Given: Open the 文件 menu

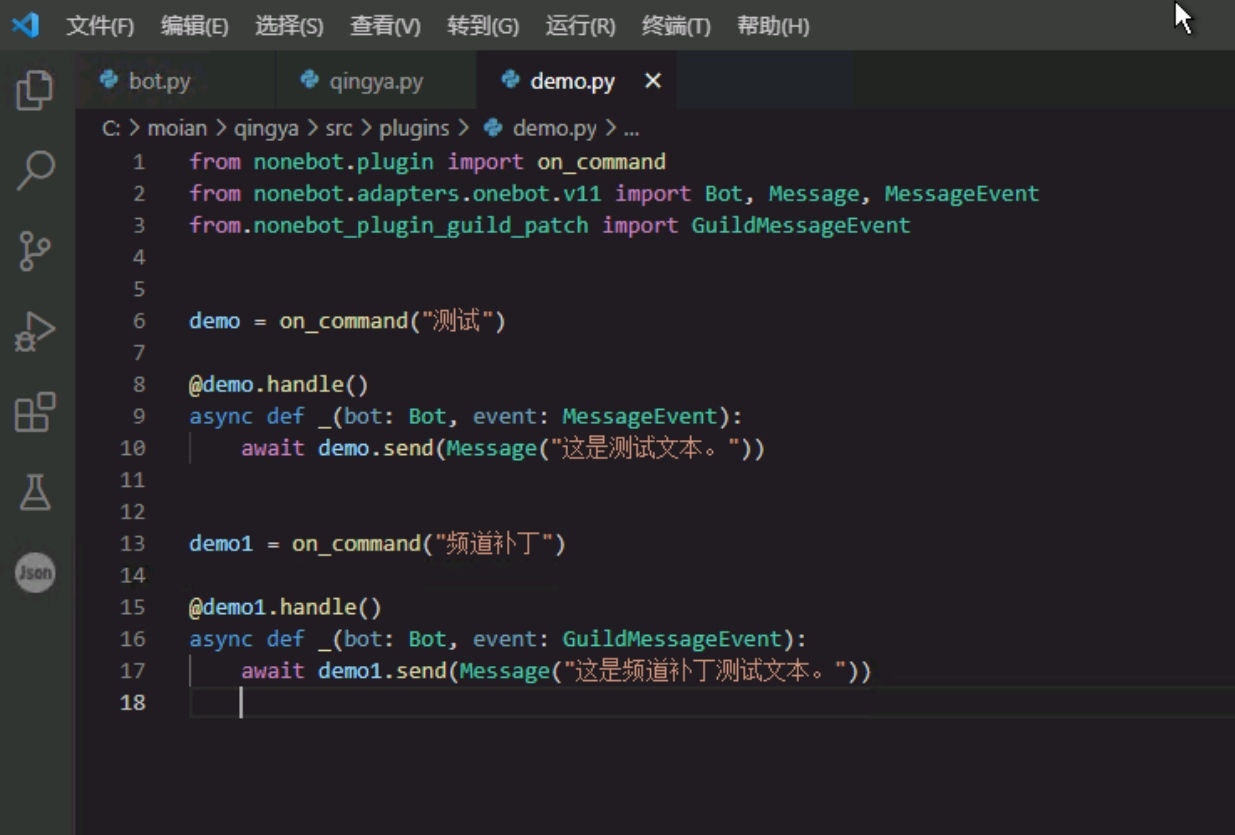Looking at the screenshot, I should 101,27.
